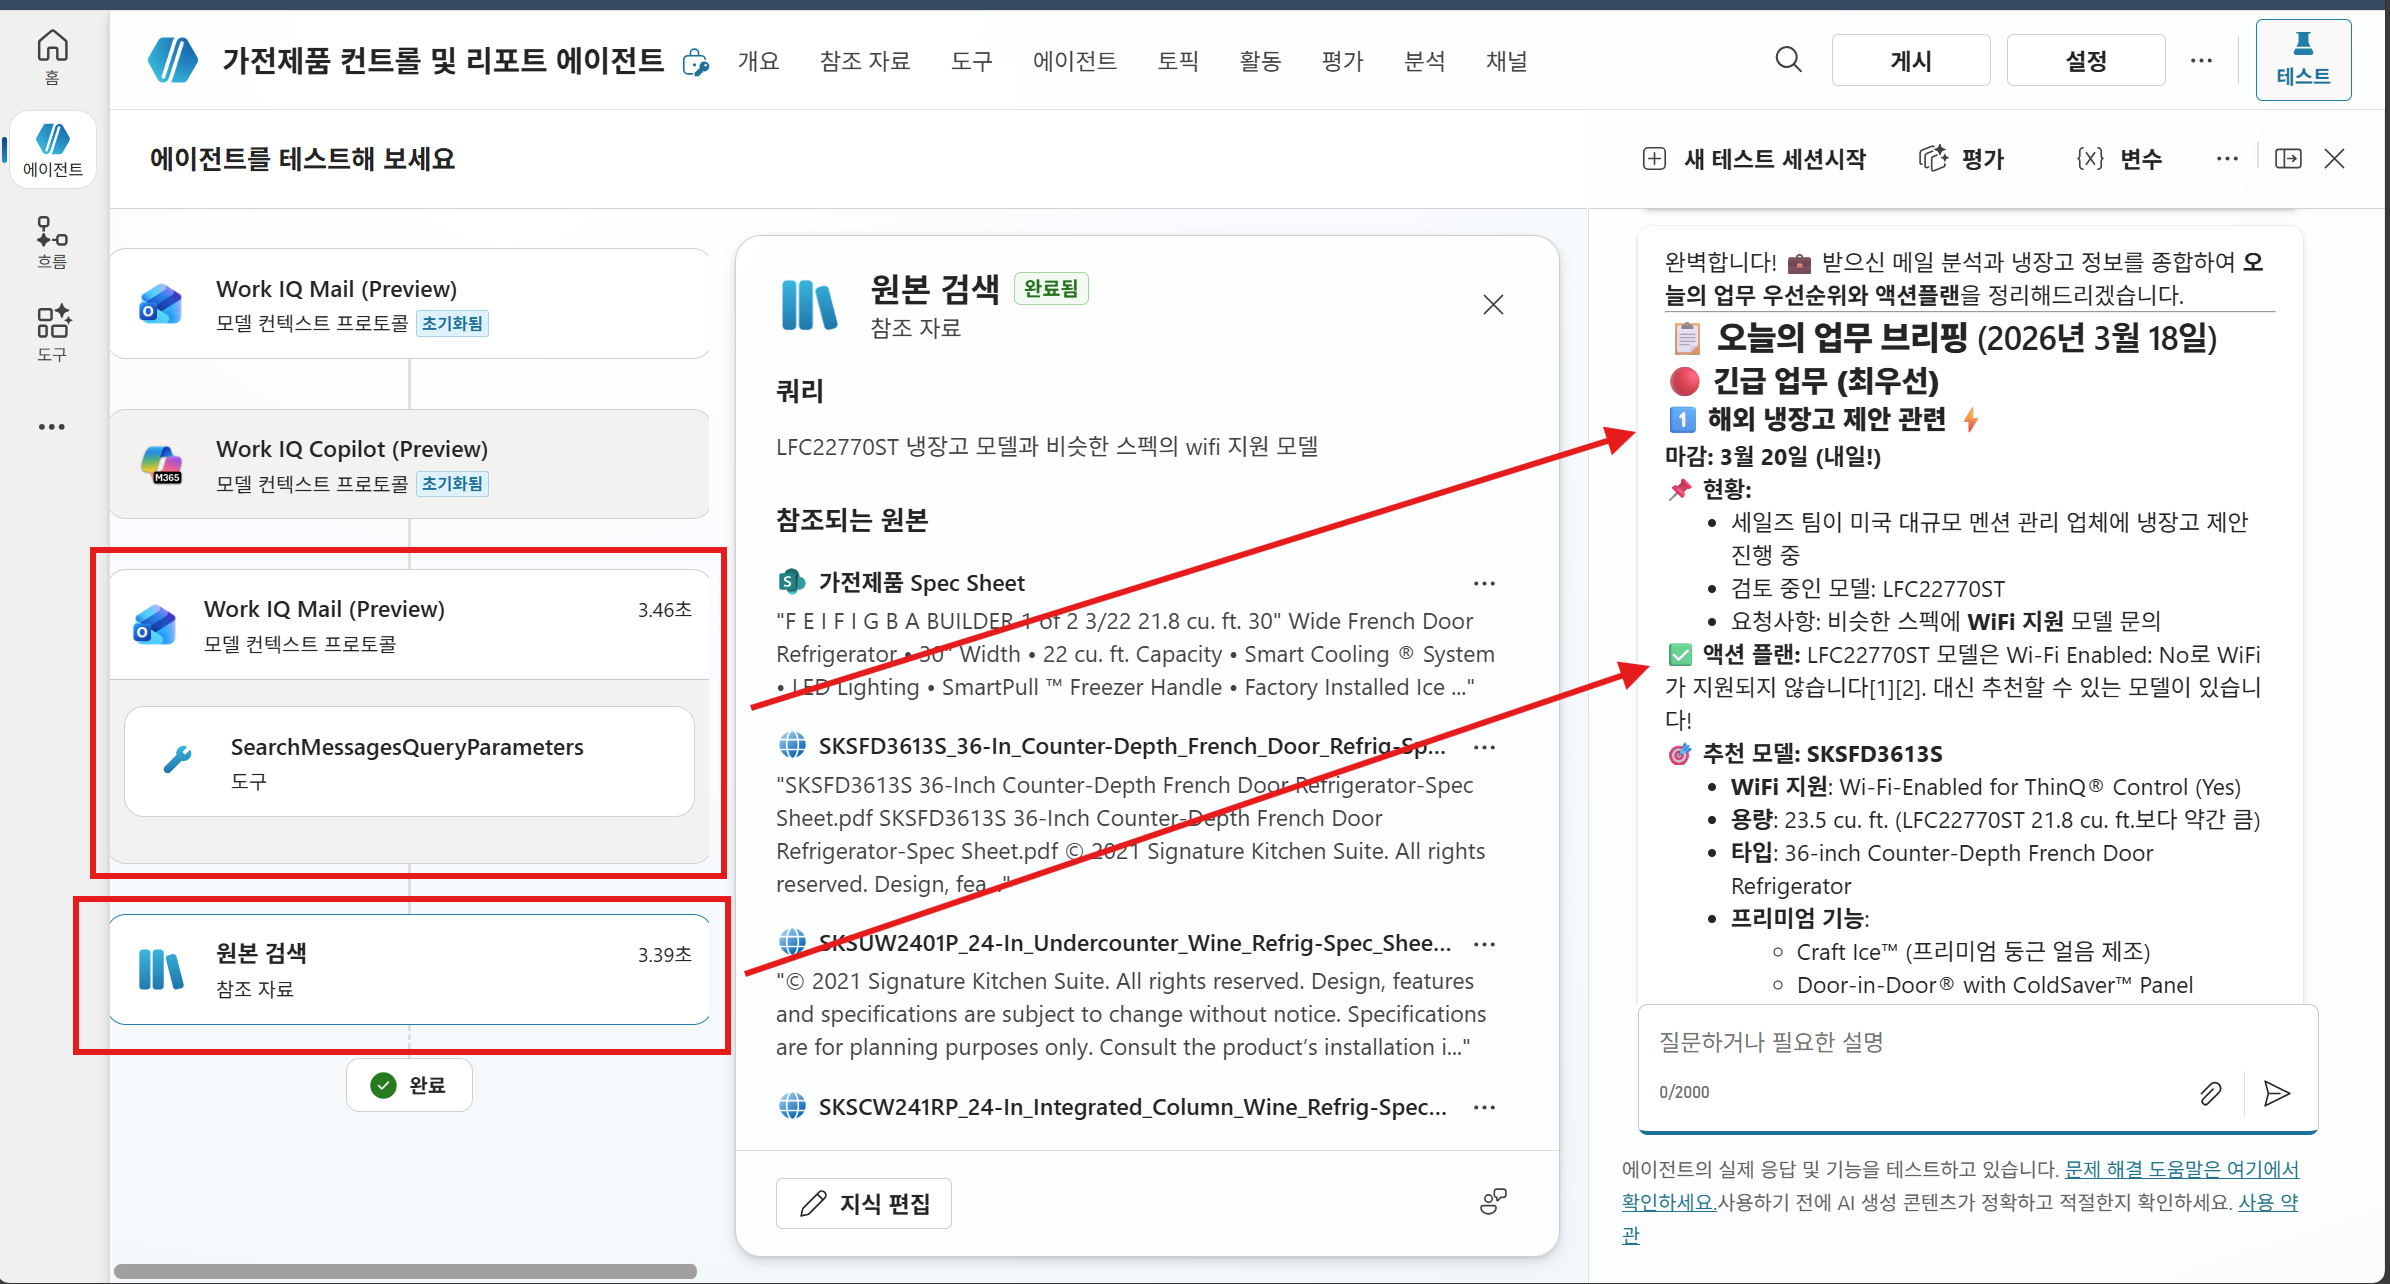
Task: Select the Work IQ Copilot (Preview) node
Action: pyautogui.click(x=410, y=464)
